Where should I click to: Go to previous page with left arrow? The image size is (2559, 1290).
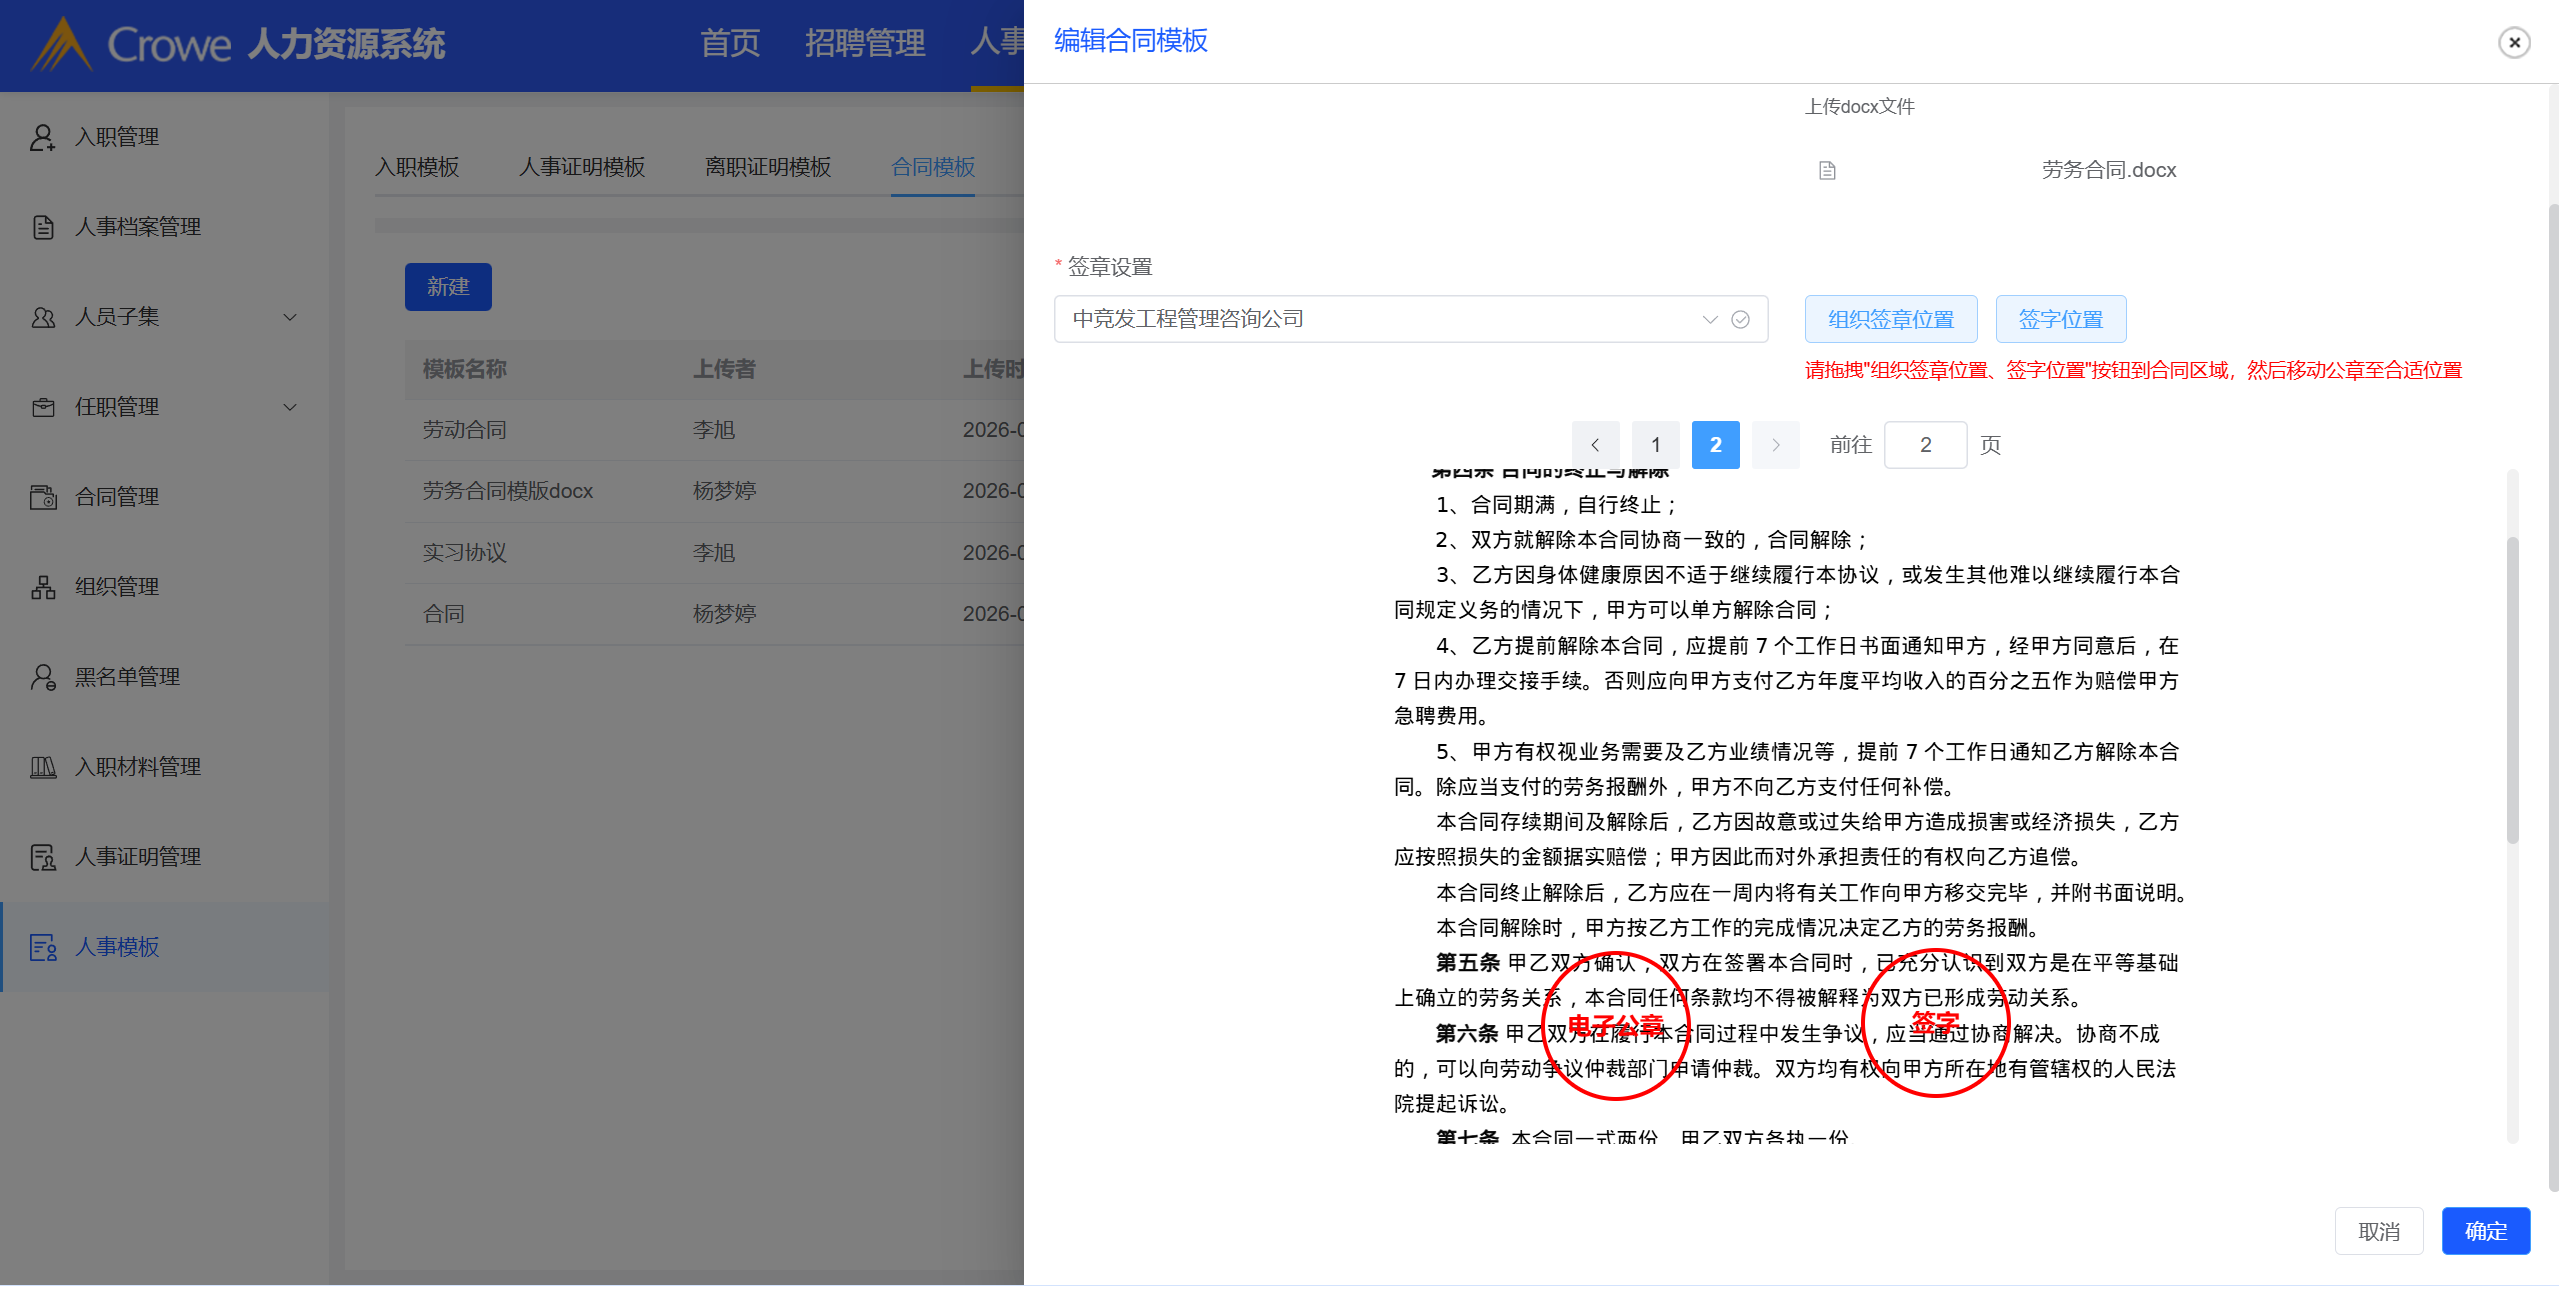1595,445
